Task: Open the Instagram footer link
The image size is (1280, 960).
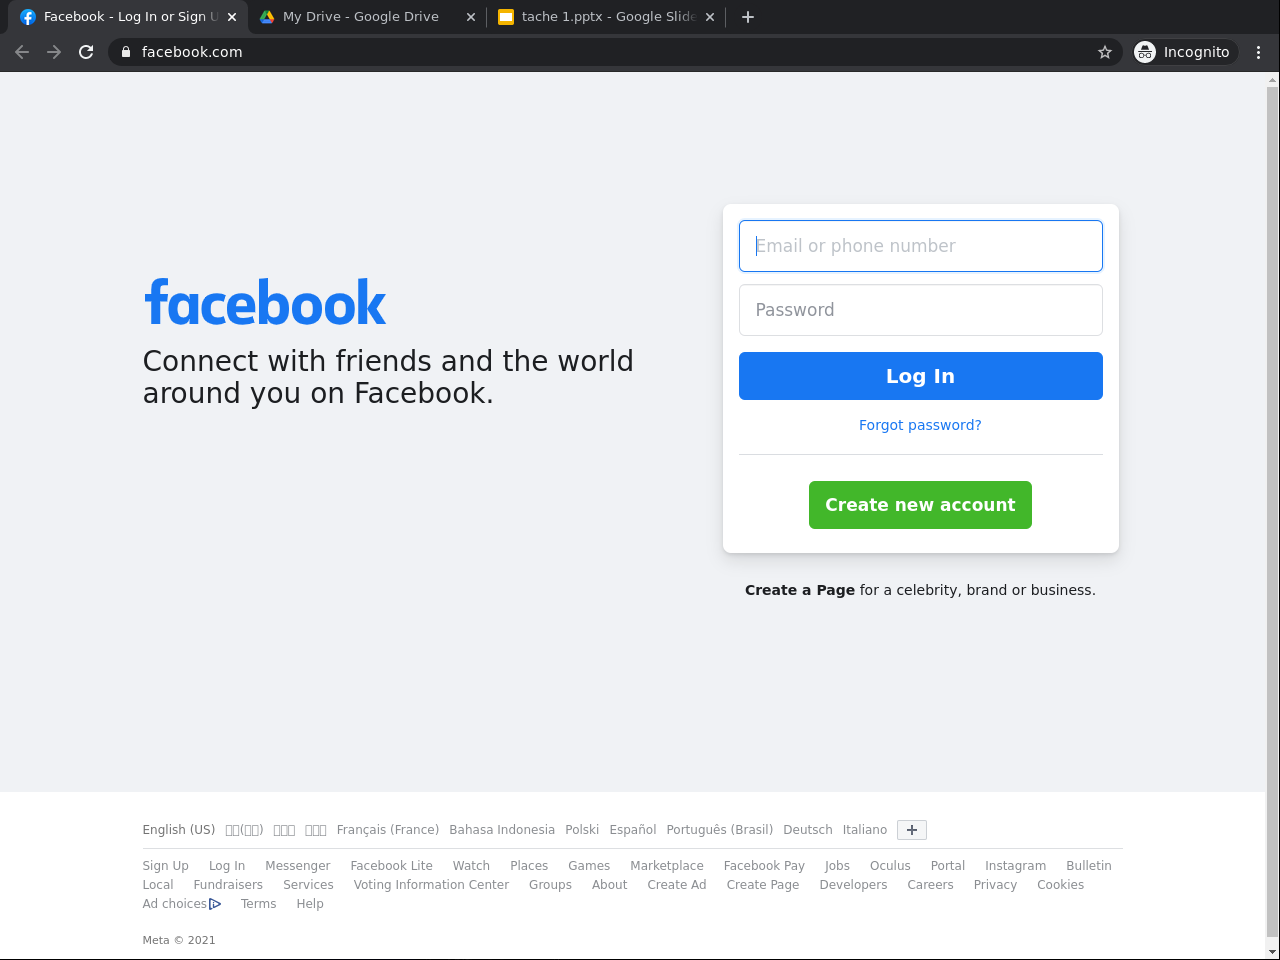Action: [x=1015, y=866]
